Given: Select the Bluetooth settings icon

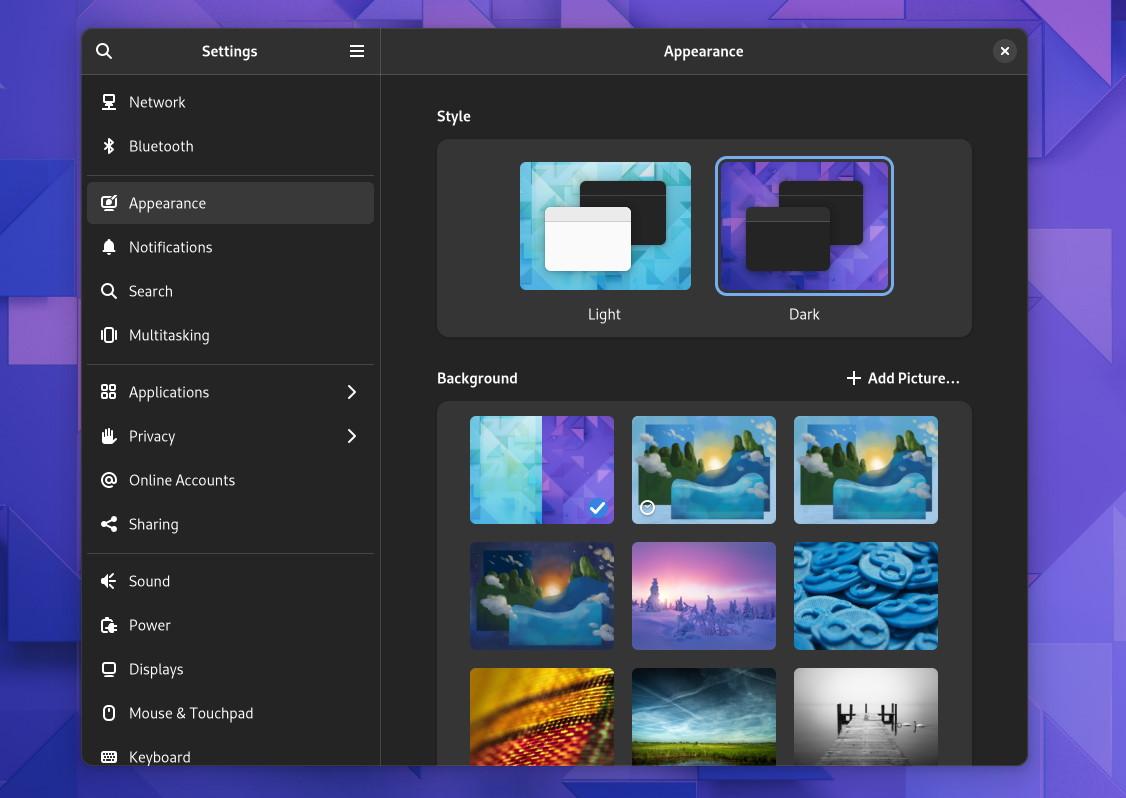Looking at the screenshot, I should point(108,146).
